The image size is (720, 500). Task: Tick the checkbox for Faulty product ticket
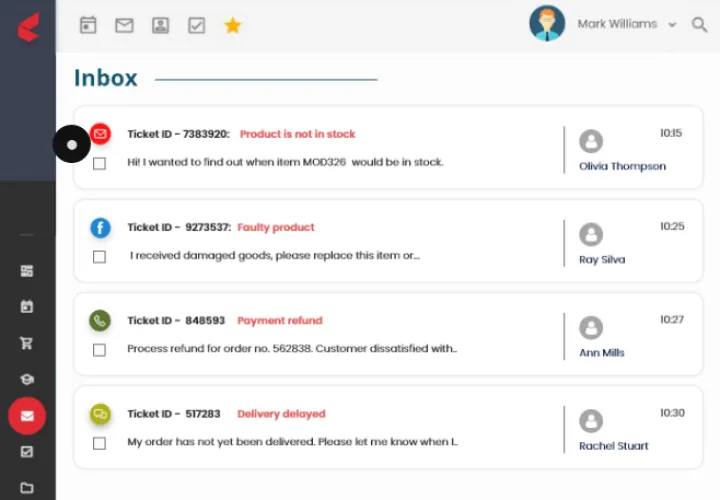tap(99, 257)
